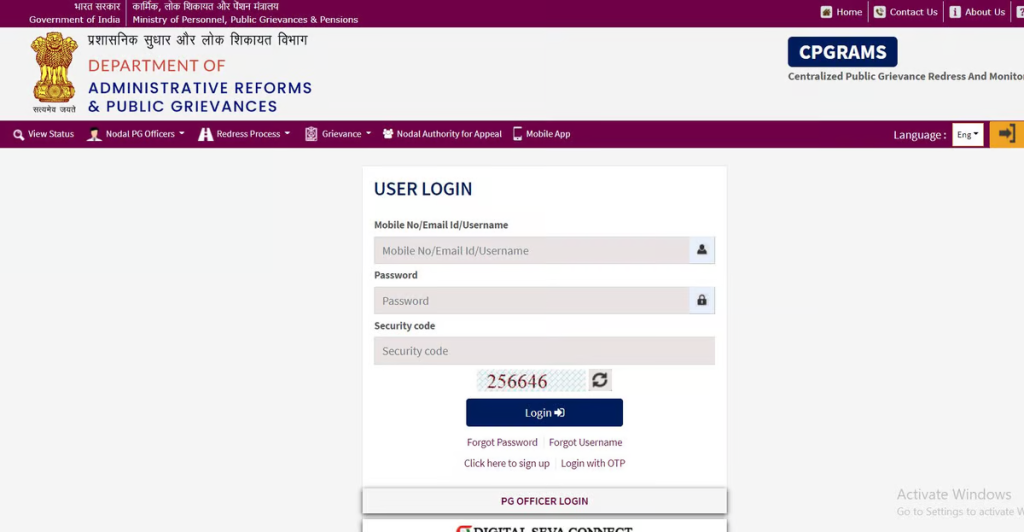Click the Government of India text
1024x532 pixels.
[x=74, y=20]
